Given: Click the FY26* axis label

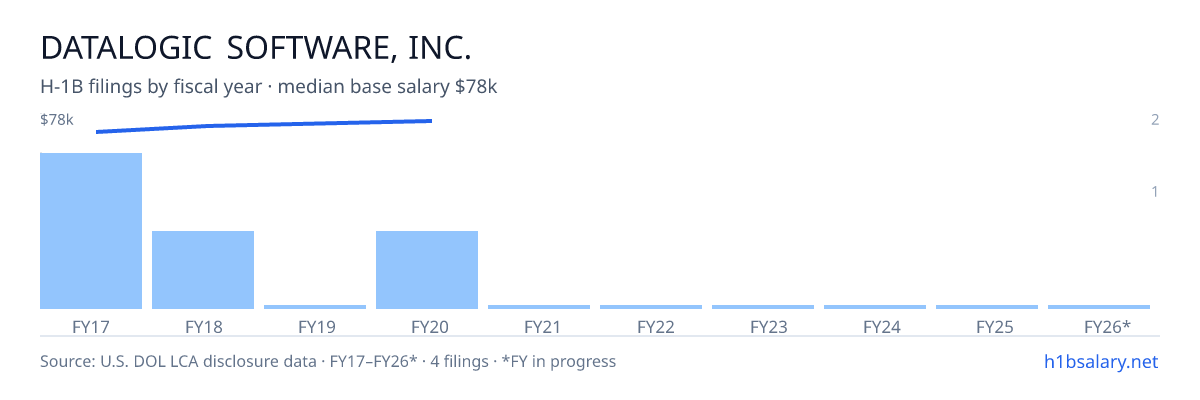Looking at the screenshot, I should click(1107, 326).
